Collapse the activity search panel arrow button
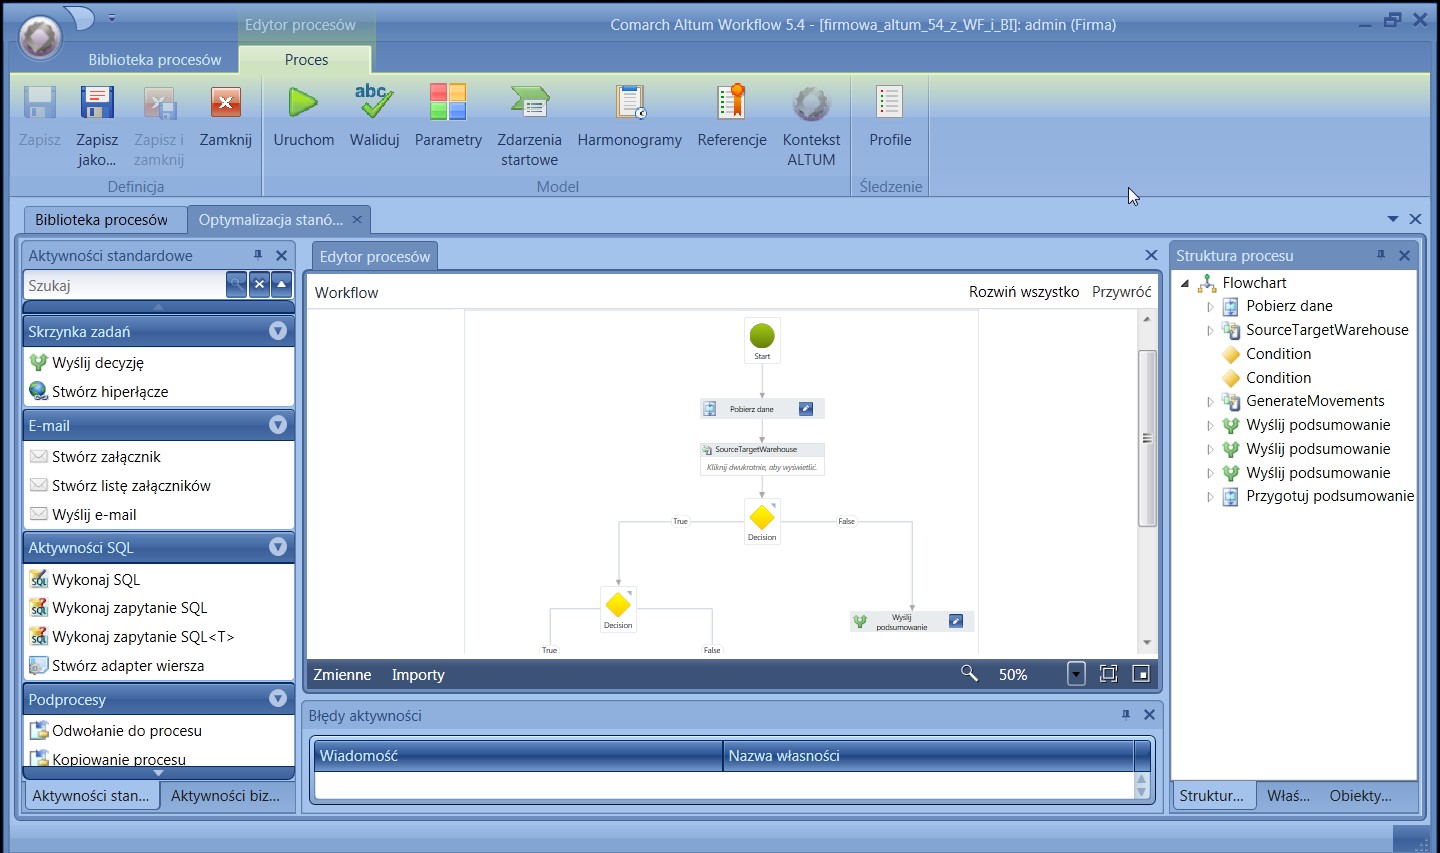This screenshot has width=1440, height=853. [x=282, y=285]
